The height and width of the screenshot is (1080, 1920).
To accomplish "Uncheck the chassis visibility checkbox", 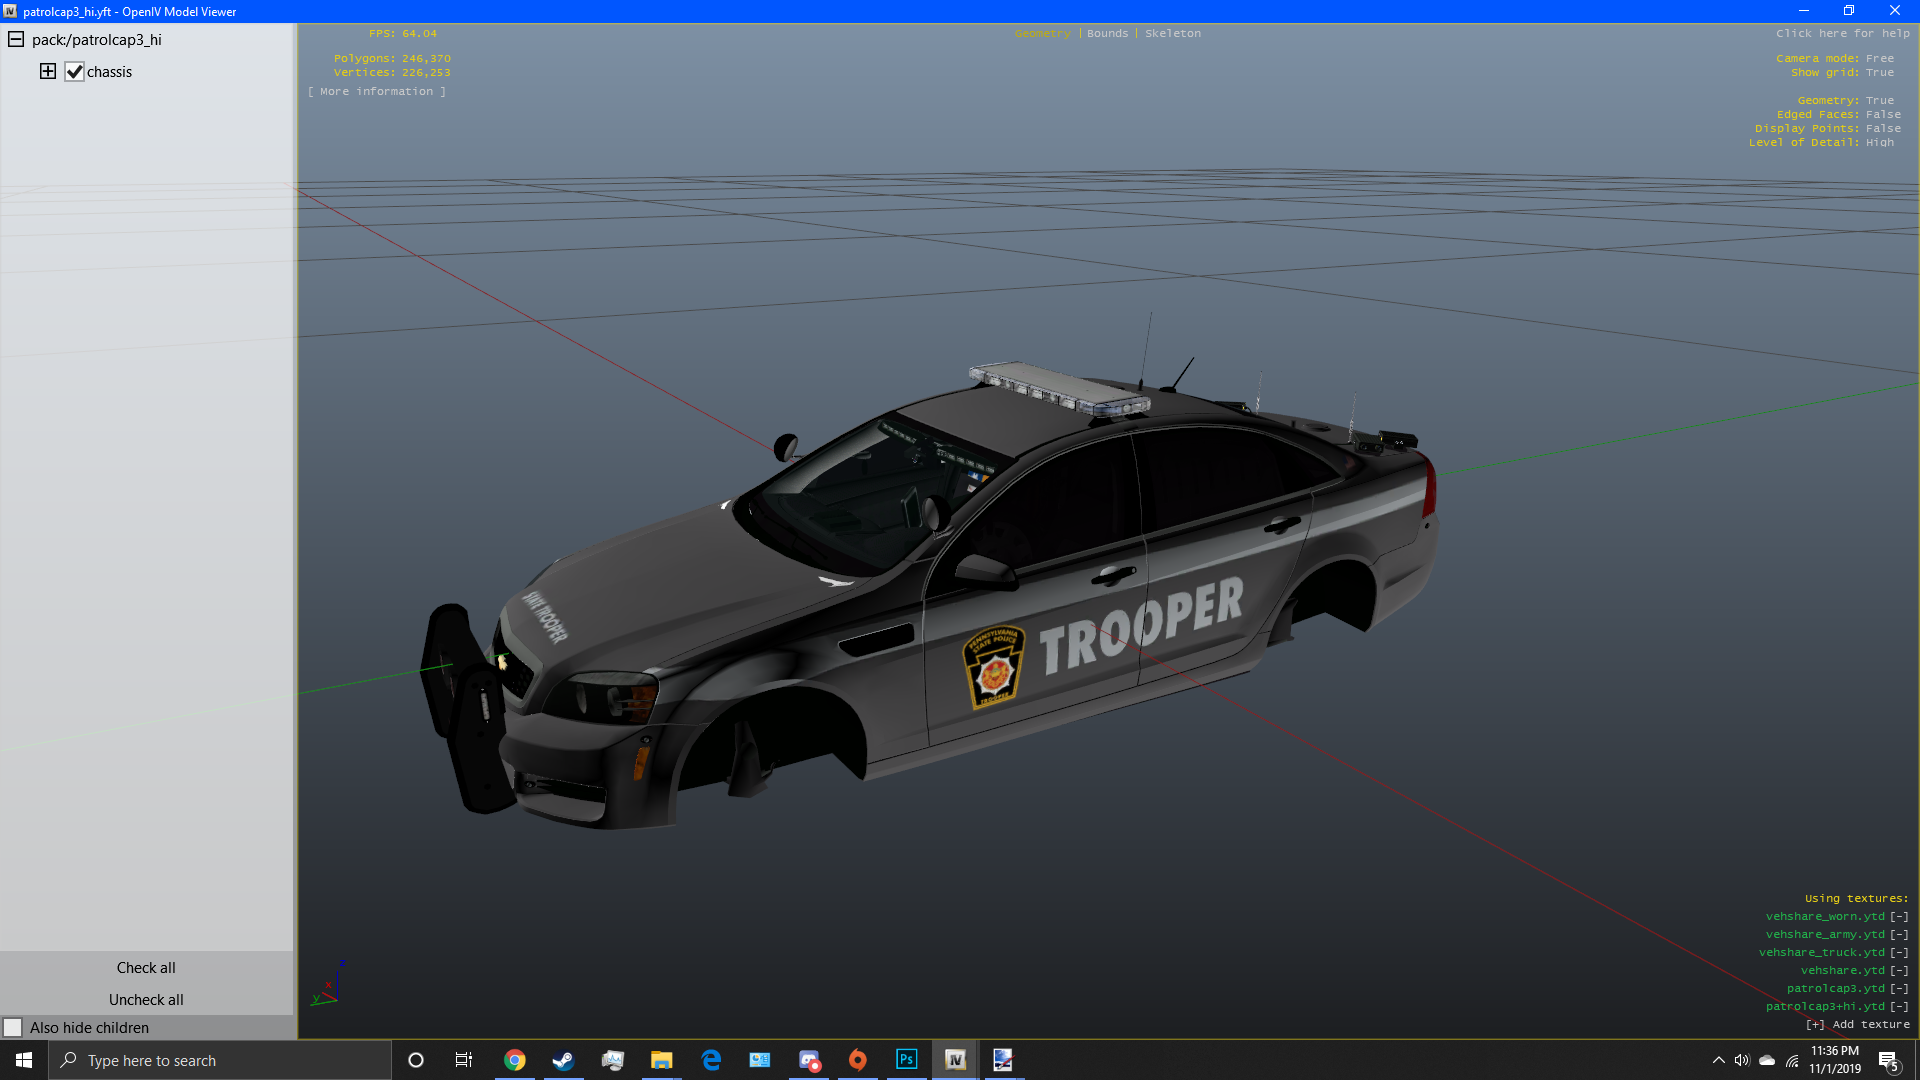I will coord(74,72).
